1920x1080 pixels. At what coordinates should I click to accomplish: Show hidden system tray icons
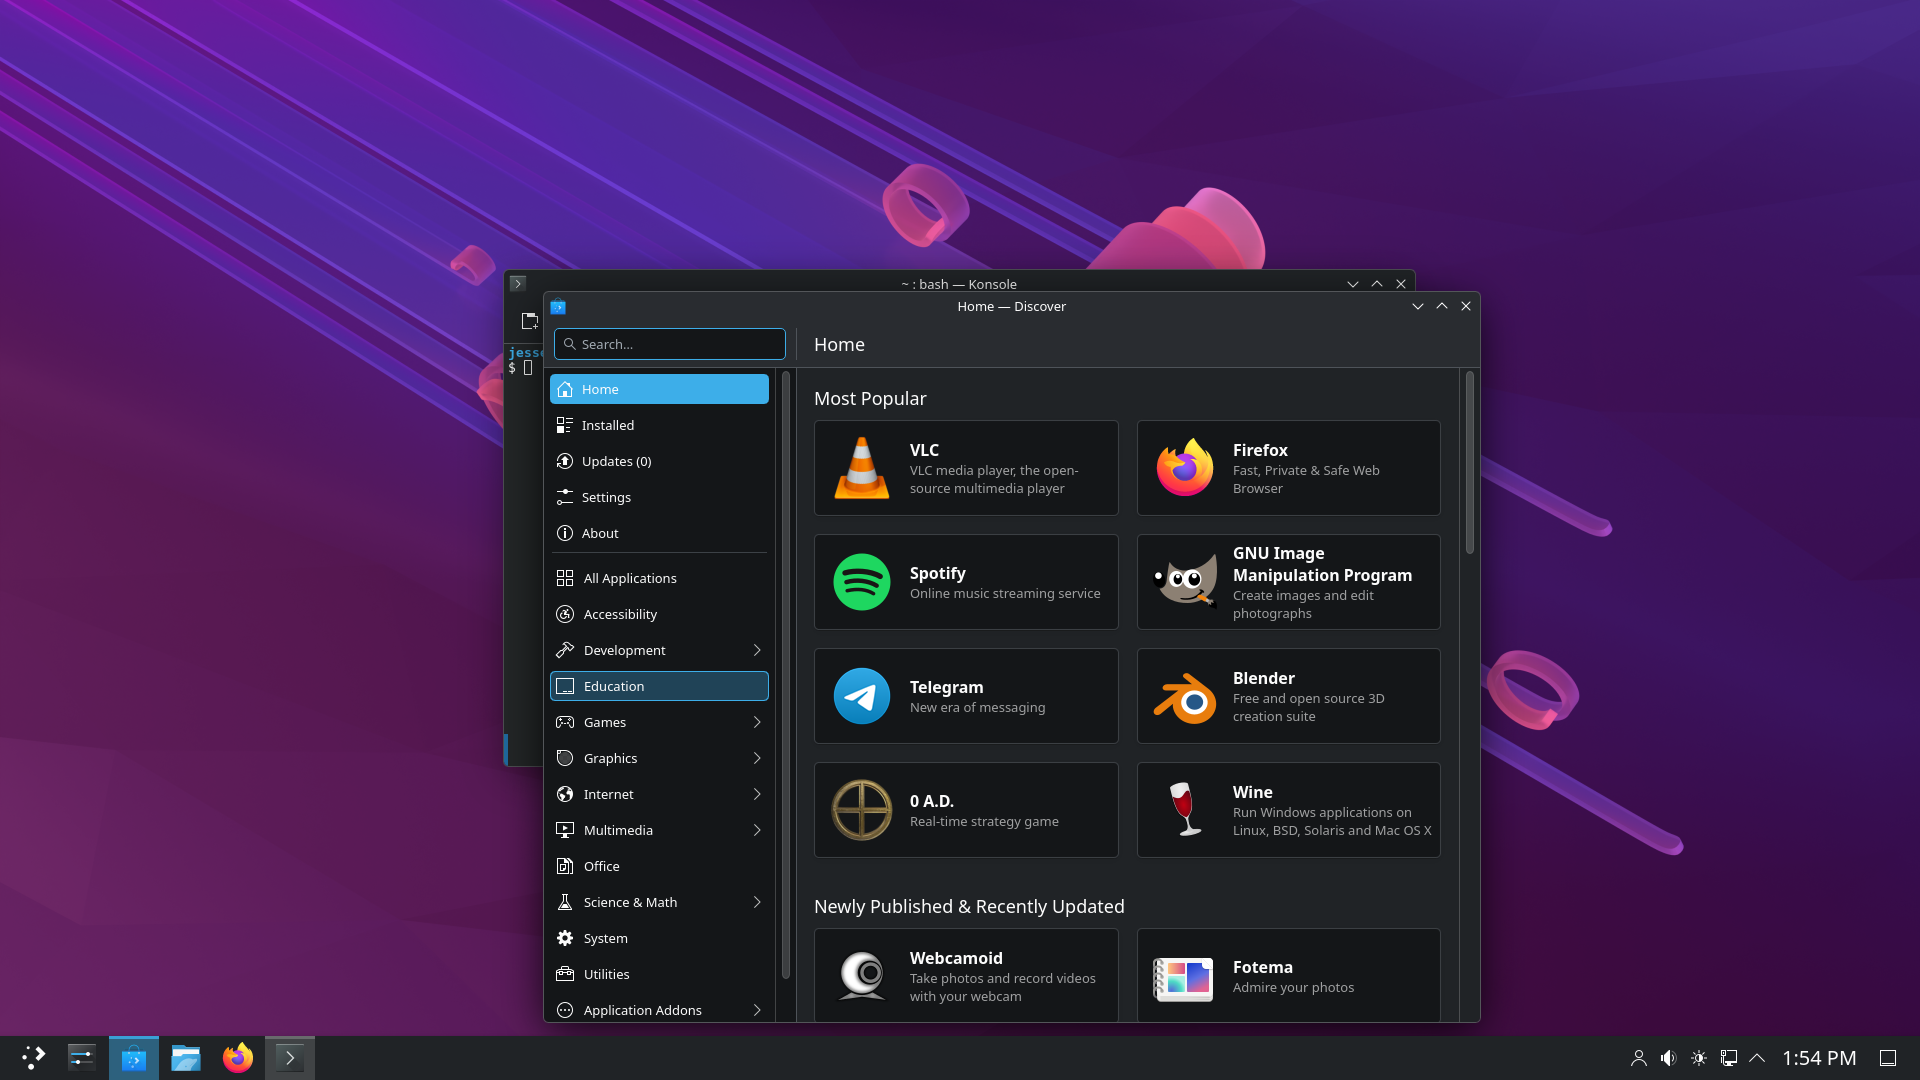(1757, 1058)
